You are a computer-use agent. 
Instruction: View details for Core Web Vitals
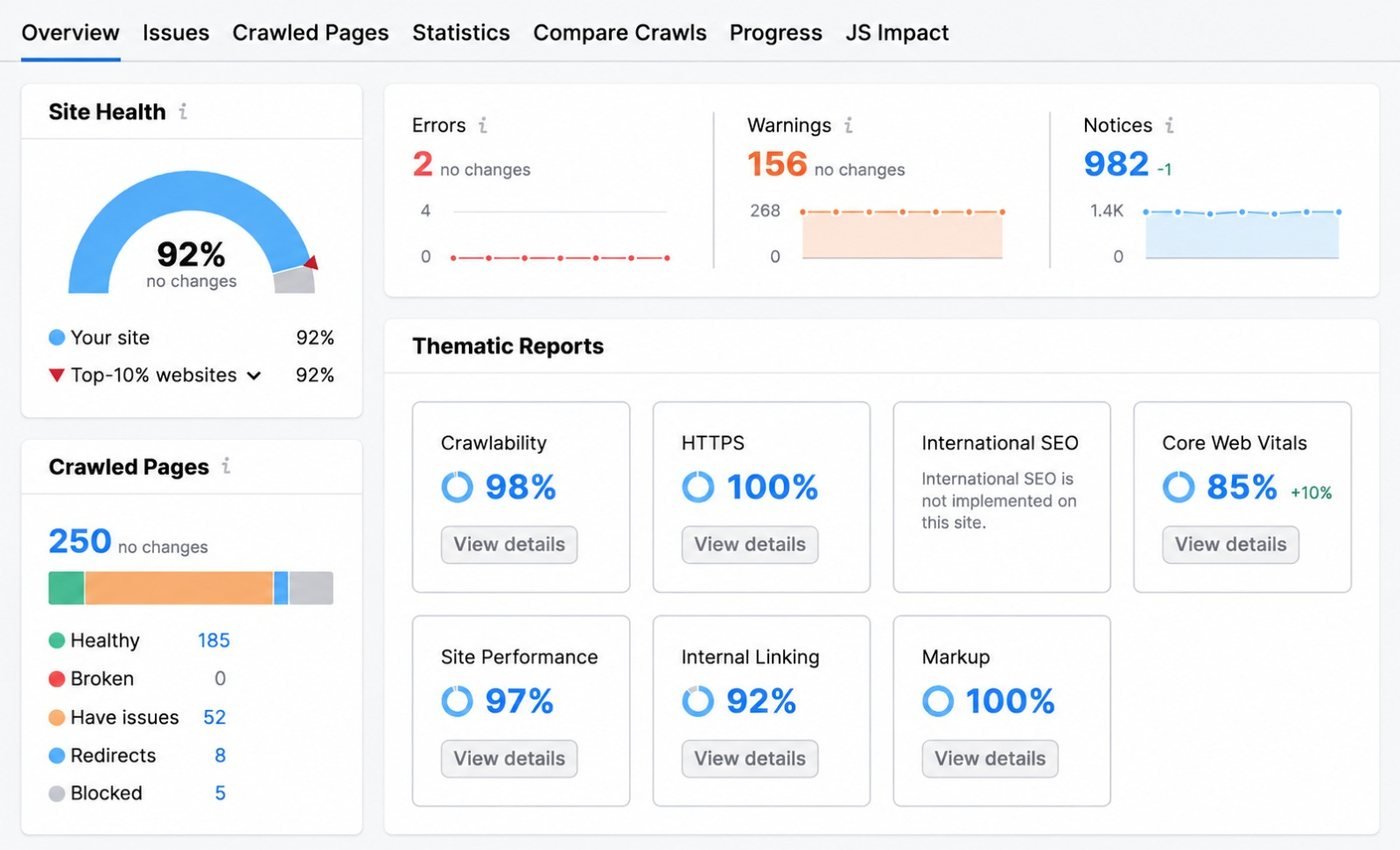(x=1231, y=544)
